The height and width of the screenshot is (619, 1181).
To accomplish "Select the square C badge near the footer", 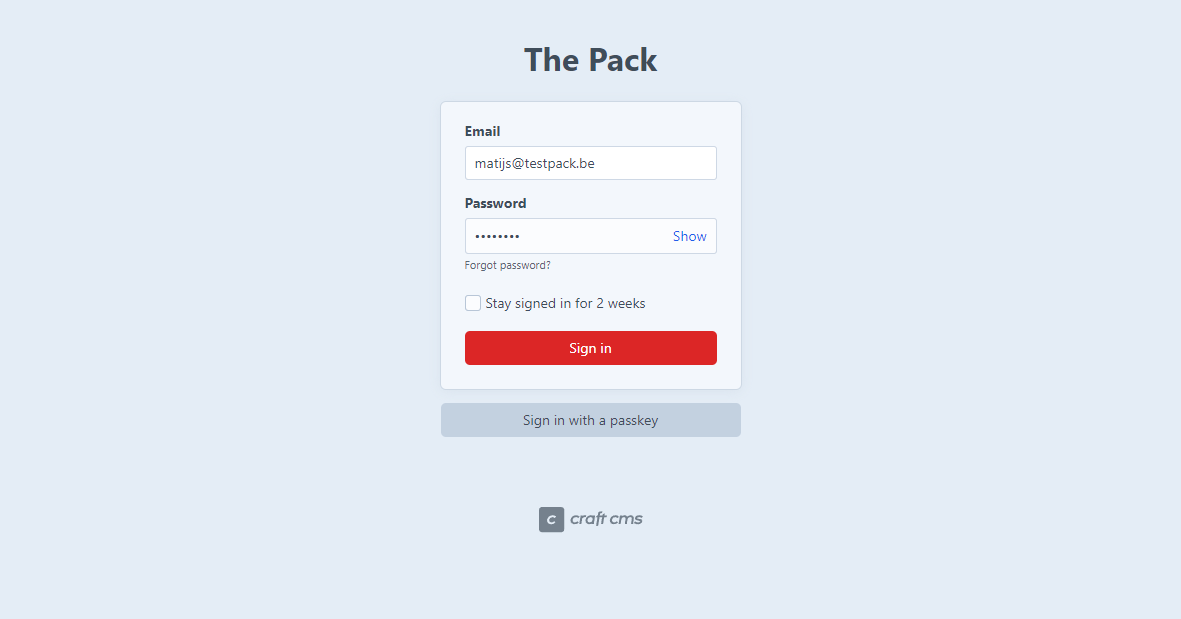I will pos(551,519).
